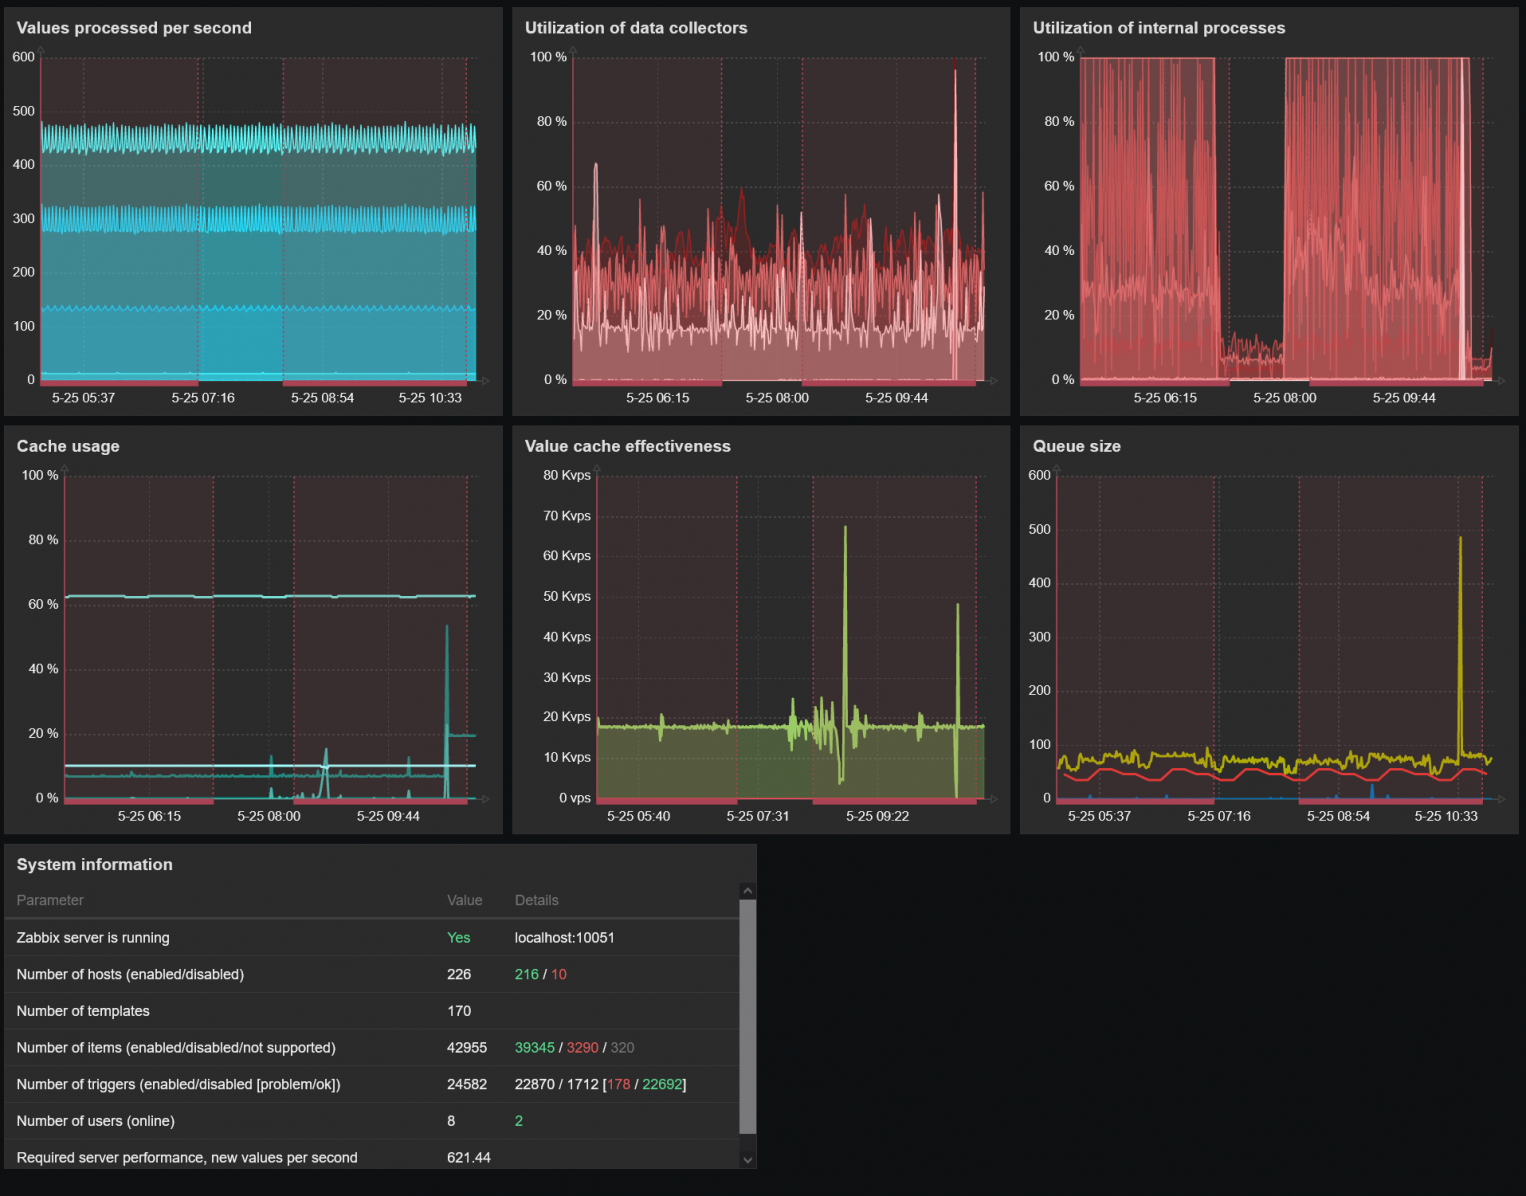This screenshot has width=1526, height=1196.
Task: Click green "39345" enabled items count
Action: (534, 1047)
